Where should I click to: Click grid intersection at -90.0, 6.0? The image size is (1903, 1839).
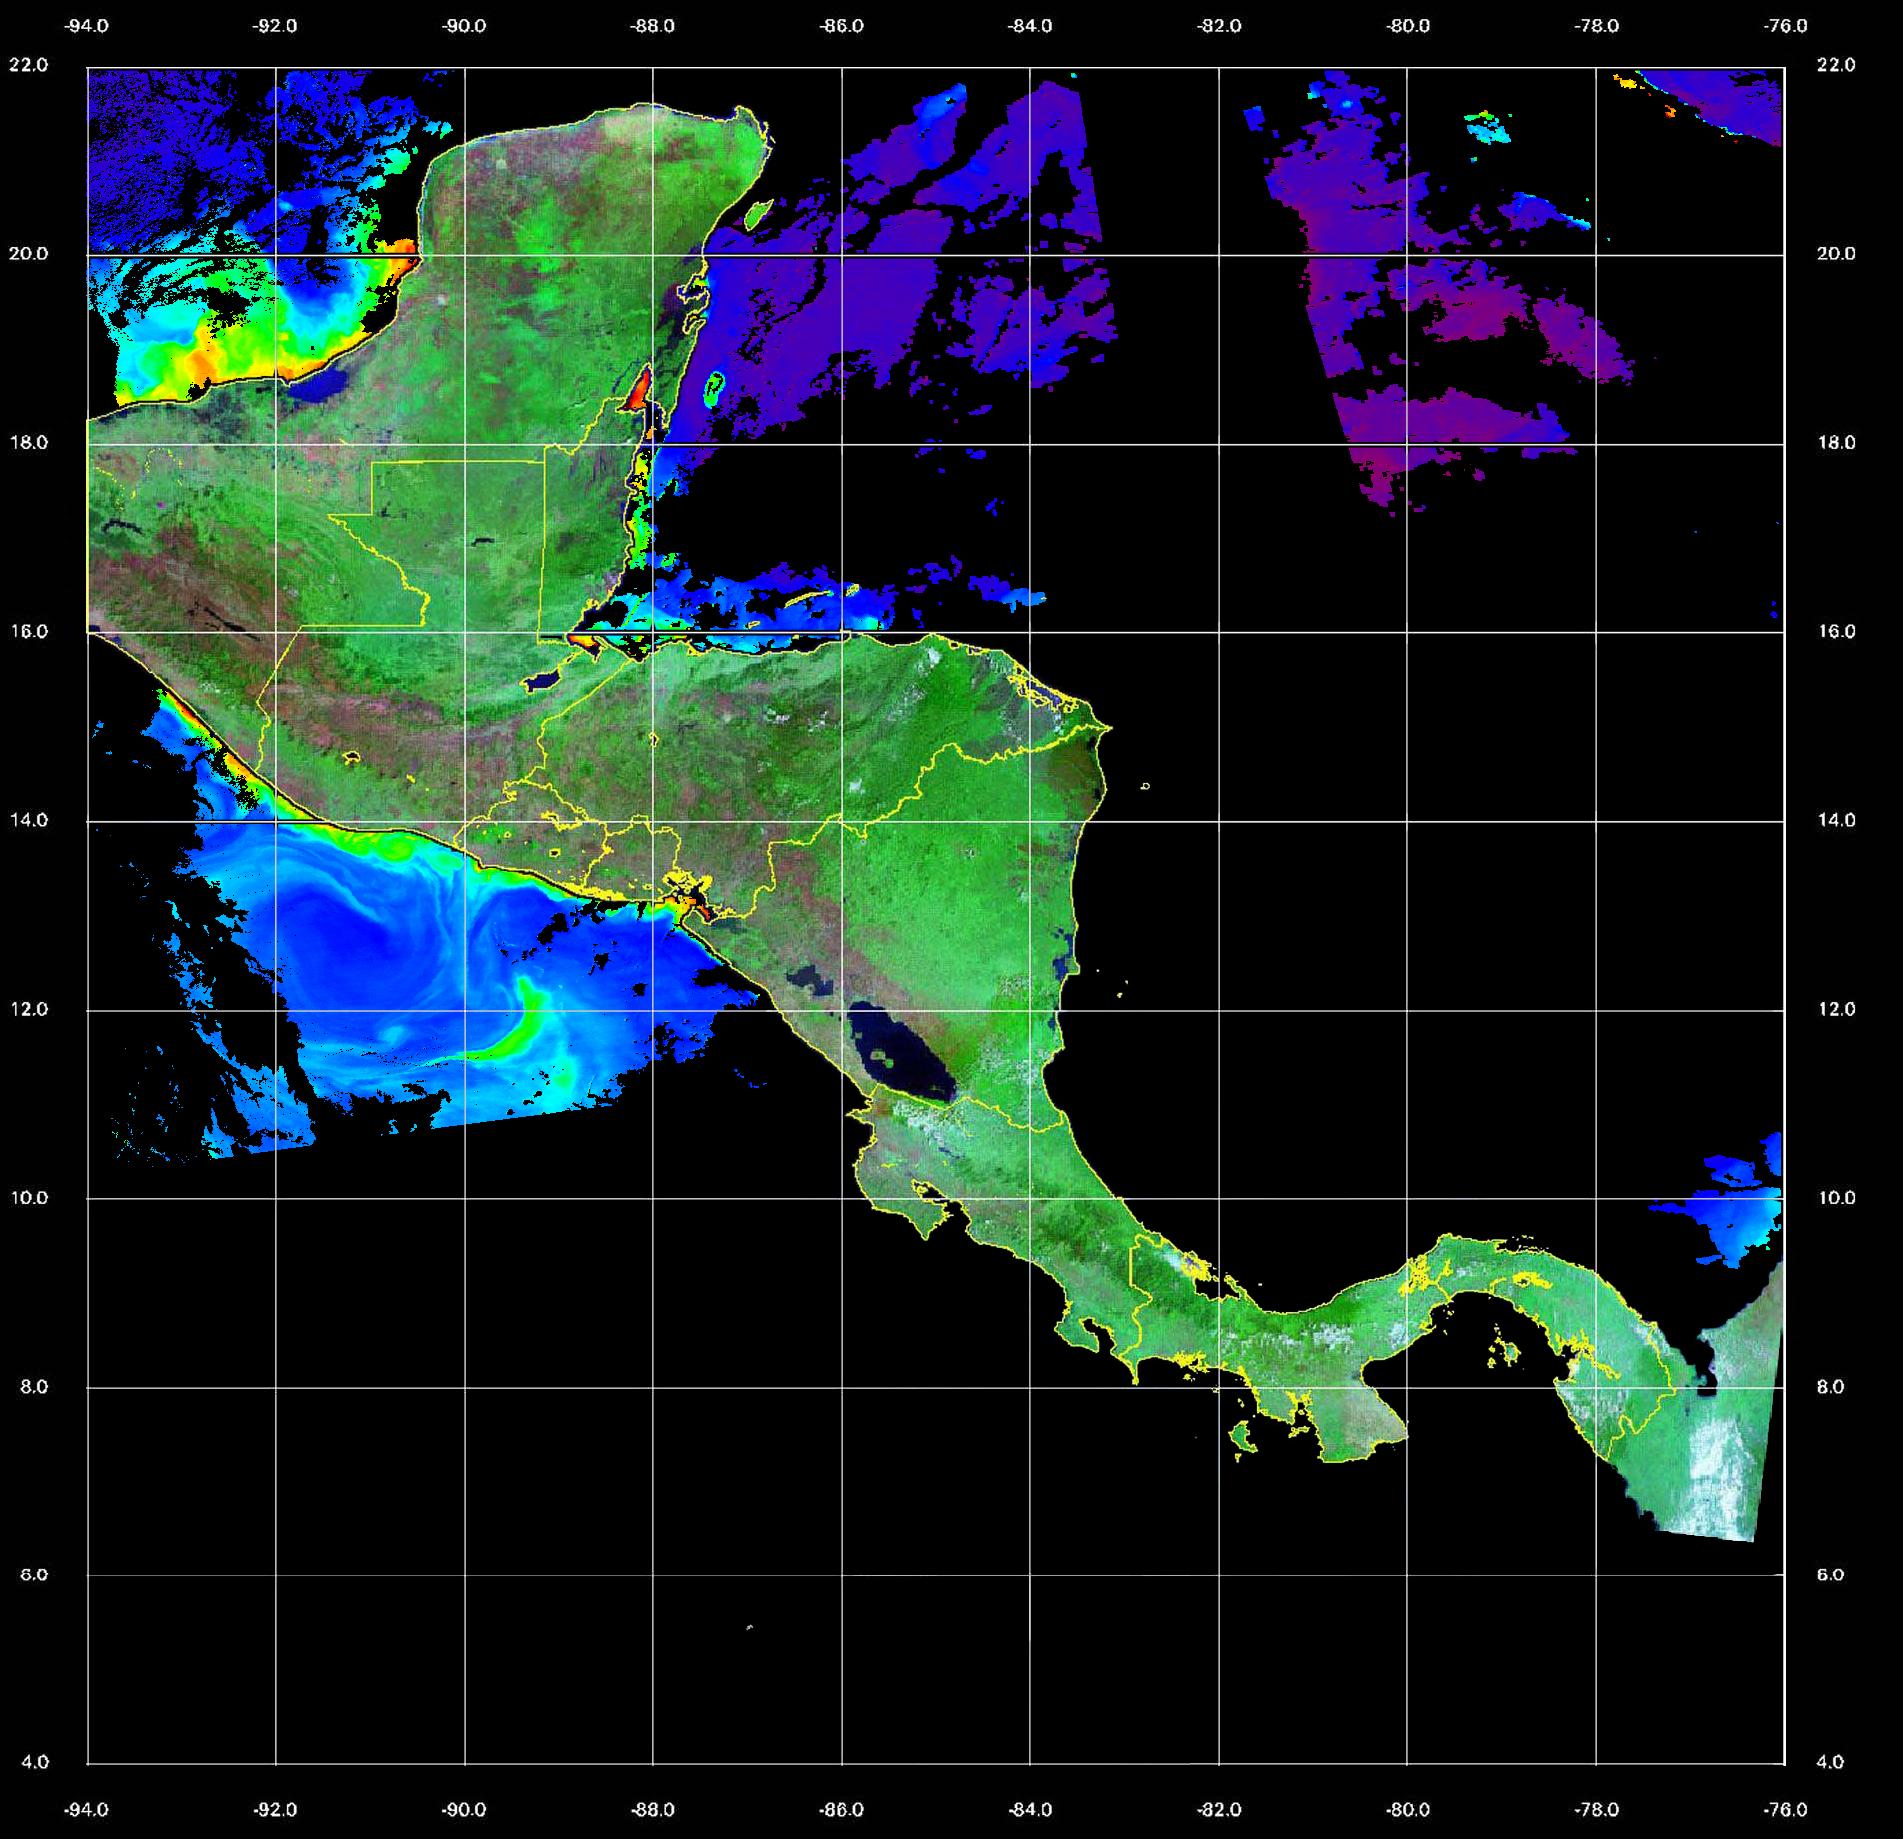pos(464,1576)
